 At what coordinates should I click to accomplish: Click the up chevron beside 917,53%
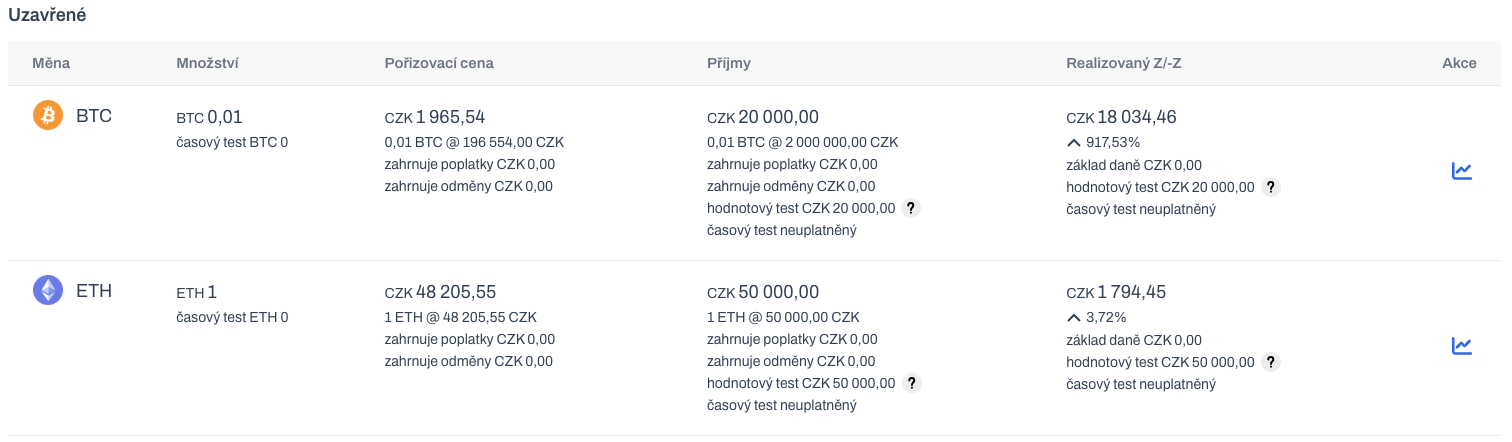click(x=1074, y=142)
